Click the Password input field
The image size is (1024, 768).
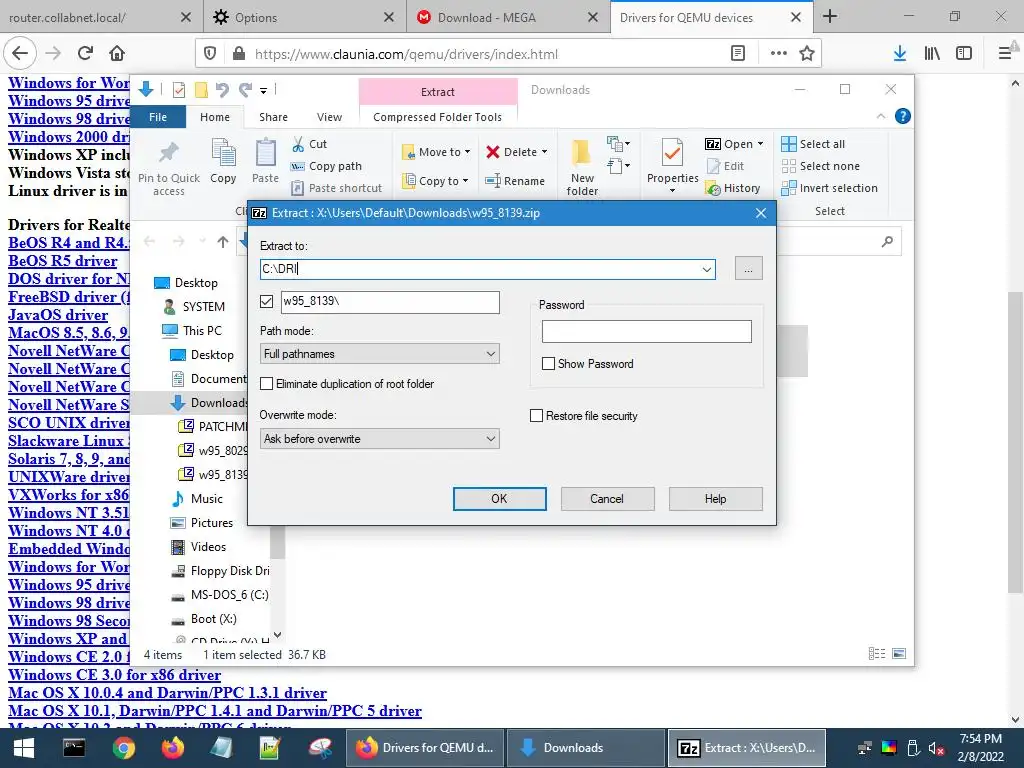[647, 331]
